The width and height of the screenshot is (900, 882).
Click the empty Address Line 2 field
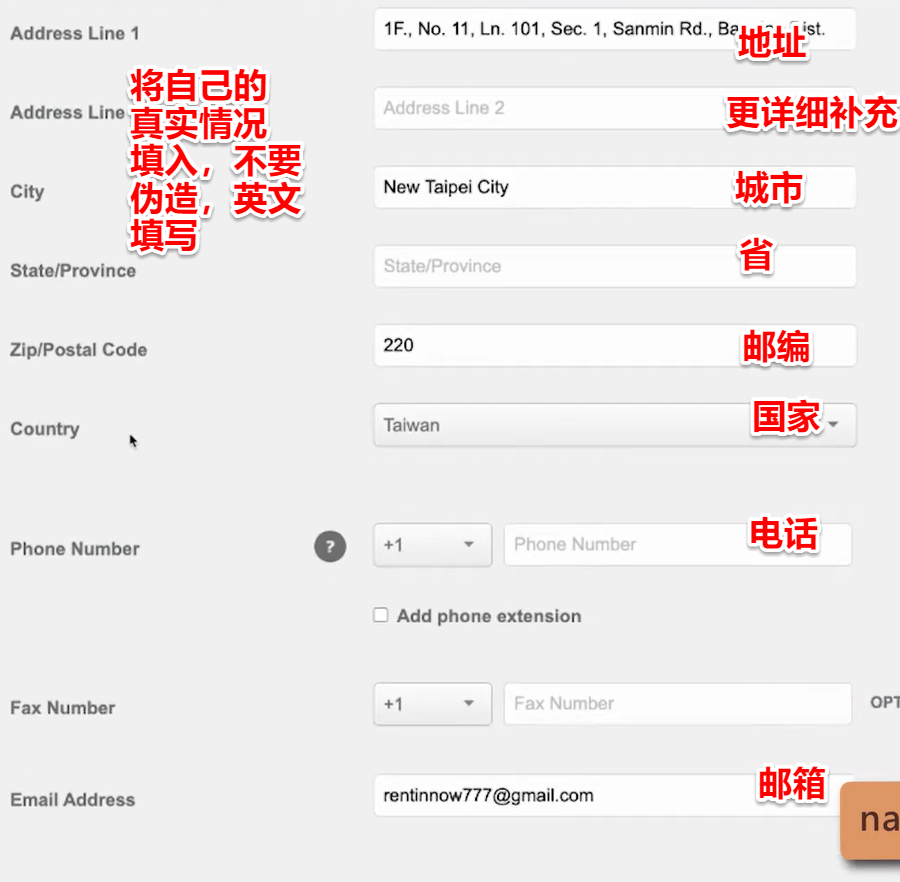point(615,108)
